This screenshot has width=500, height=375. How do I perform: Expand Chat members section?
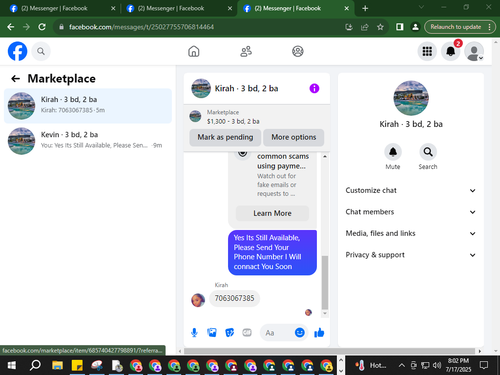411,212
